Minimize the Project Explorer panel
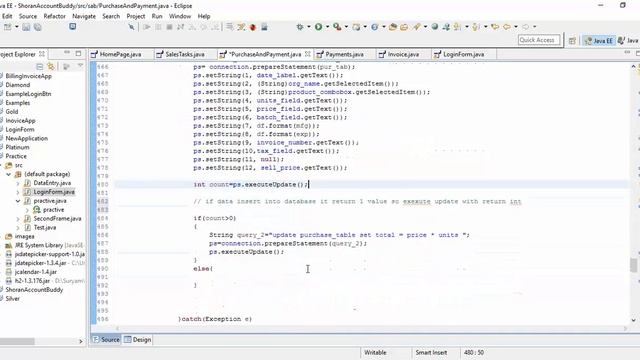 (x=67, y=53)
